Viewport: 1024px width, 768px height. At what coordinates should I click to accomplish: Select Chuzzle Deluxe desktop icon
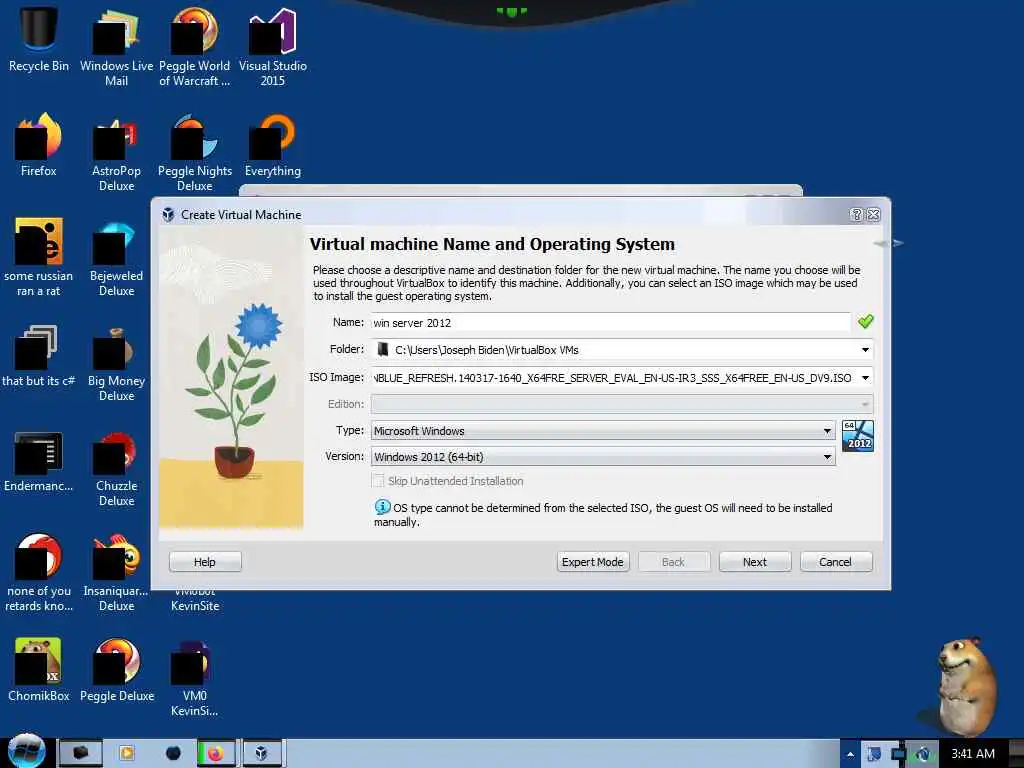116,468
